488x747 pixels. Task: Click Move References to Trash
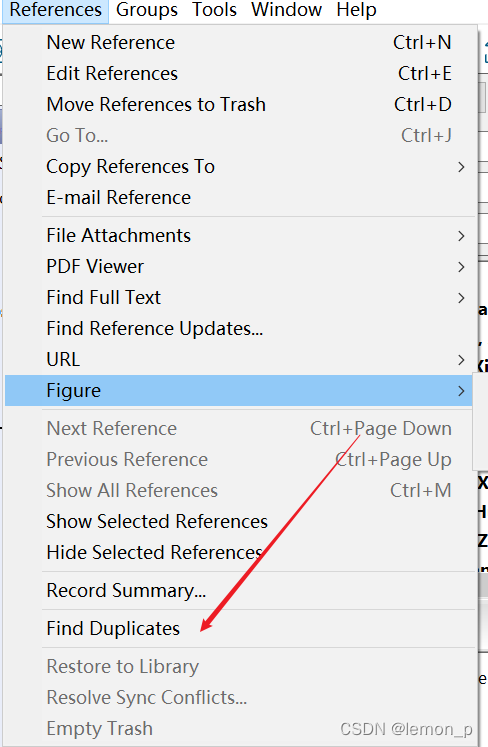pos(238,104)
